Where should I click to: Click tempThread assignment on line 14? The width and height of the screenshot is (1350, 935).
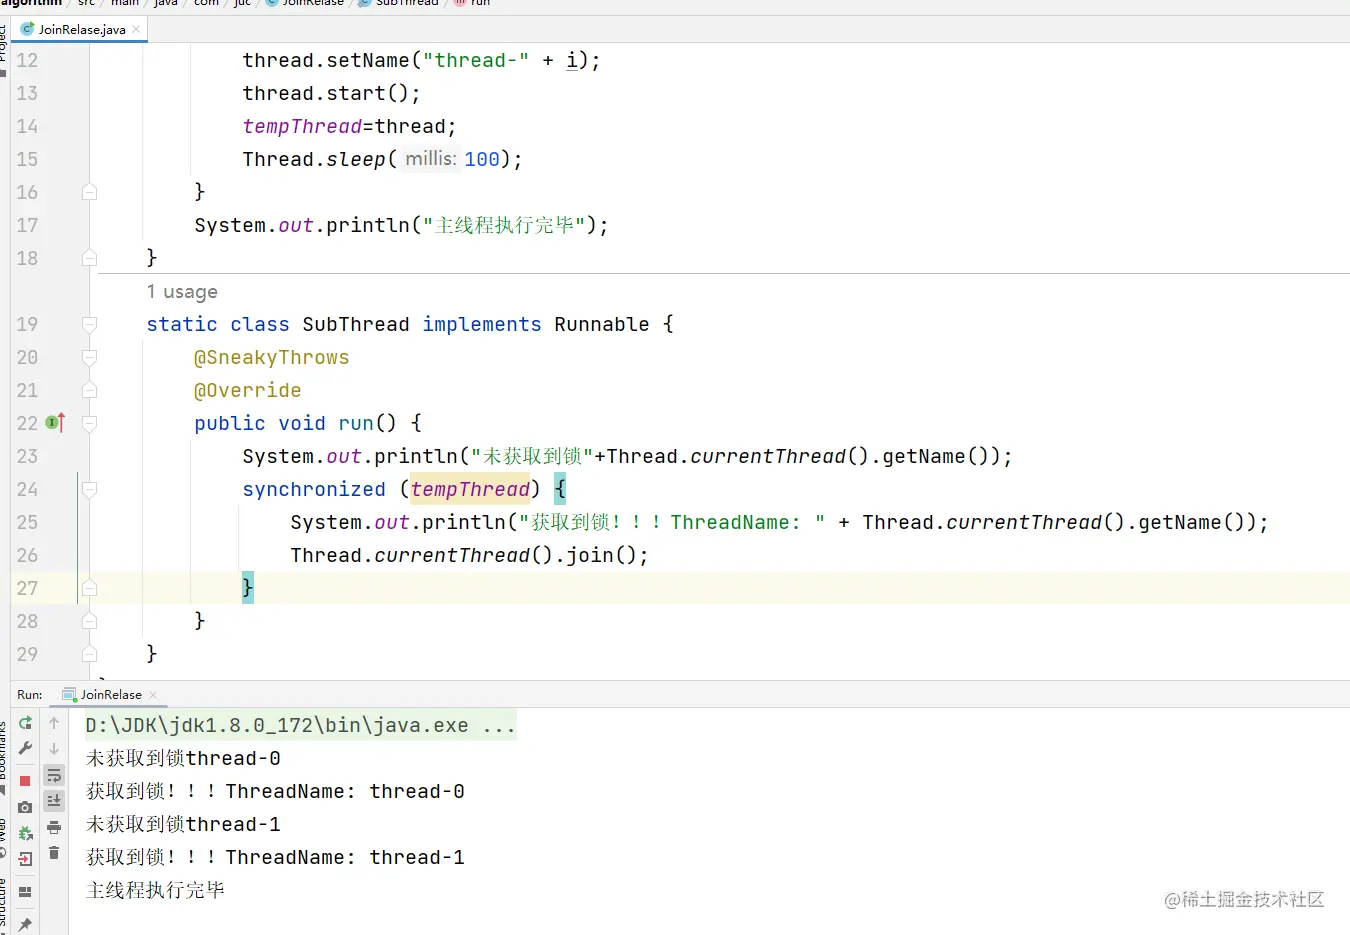click(x=302, y=126)
